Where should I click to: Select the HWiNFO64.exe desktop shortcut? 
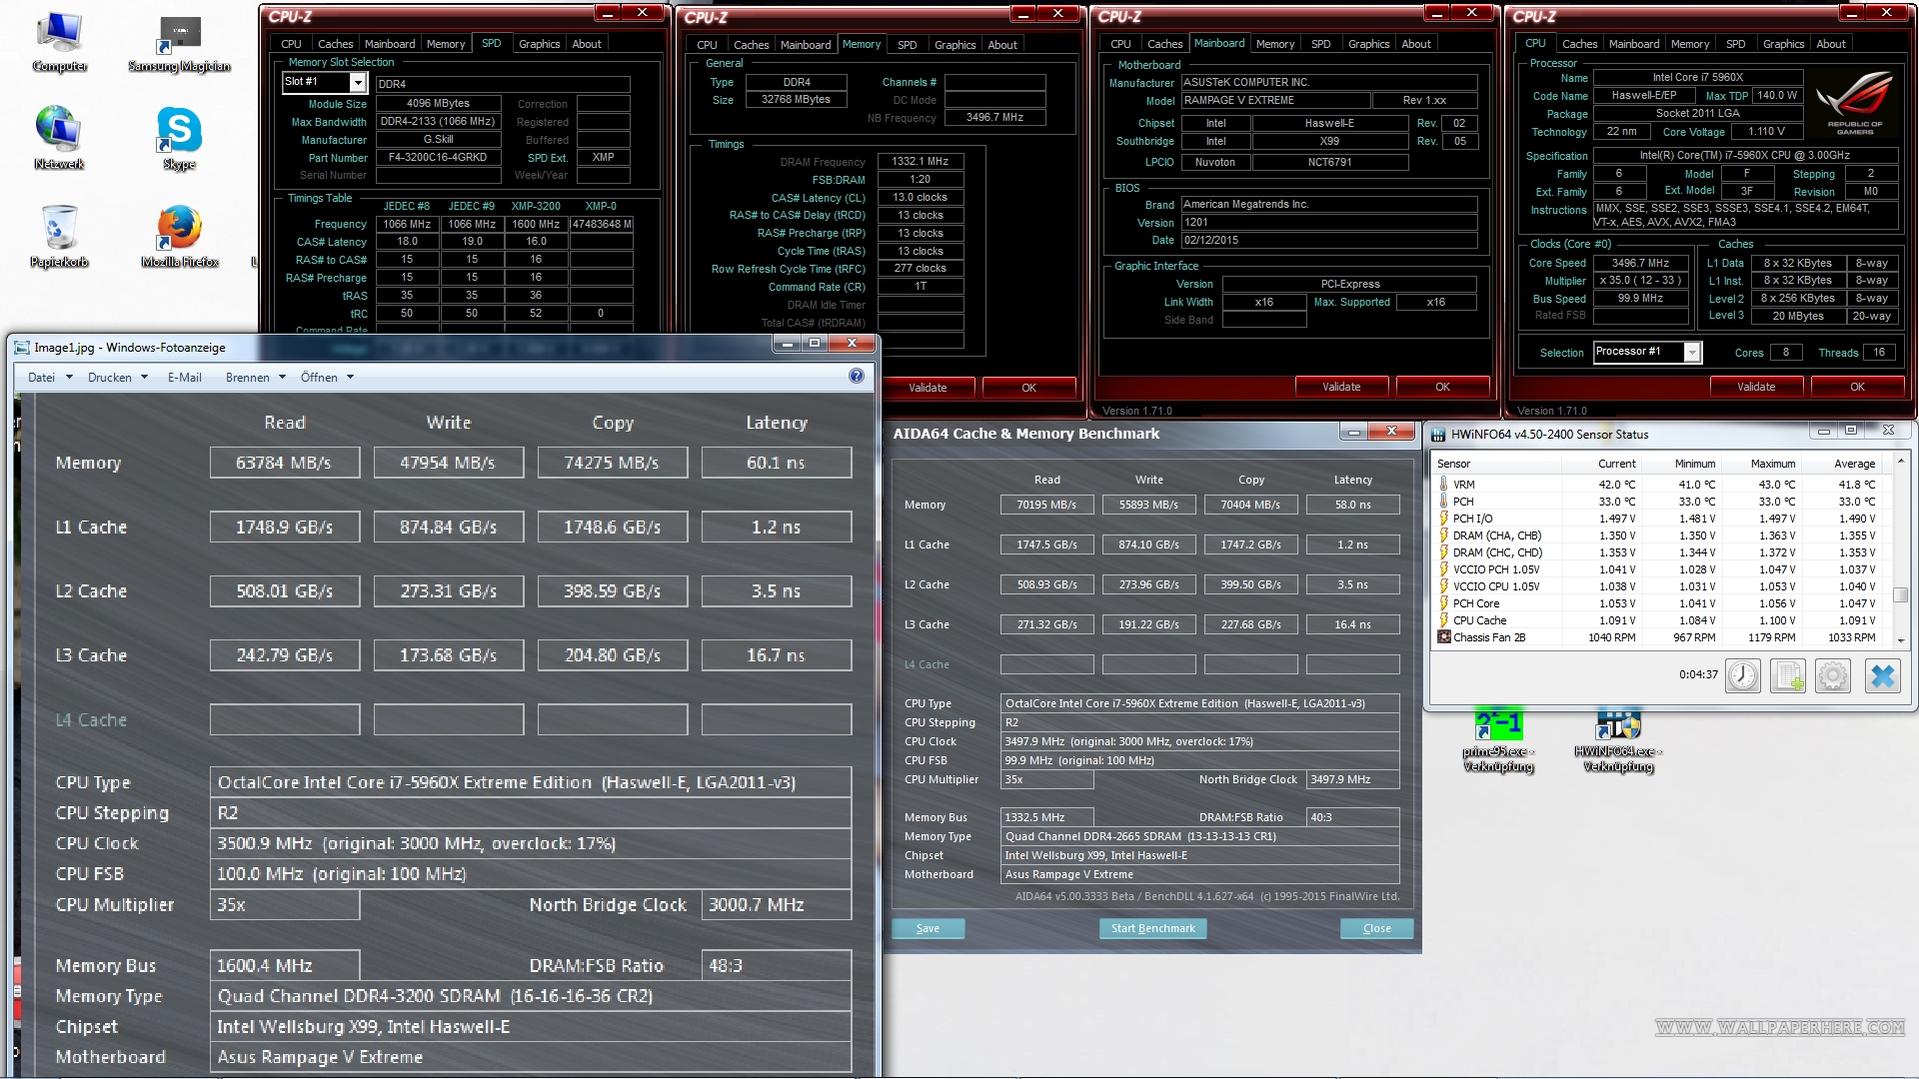[x=1618, y=741]
